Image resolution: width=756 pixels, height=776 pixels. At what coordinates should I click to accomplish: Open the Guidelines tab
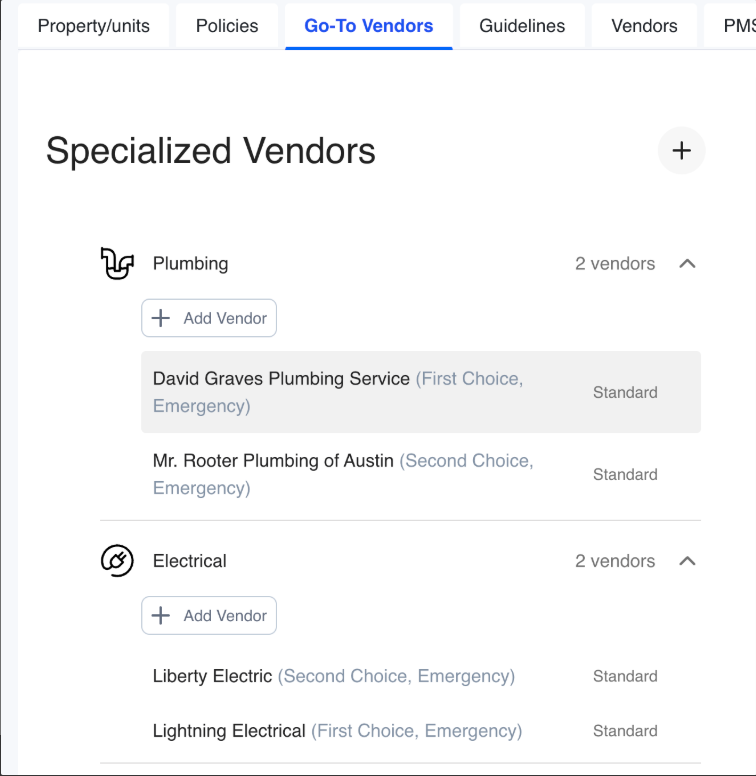coord(522,26)
